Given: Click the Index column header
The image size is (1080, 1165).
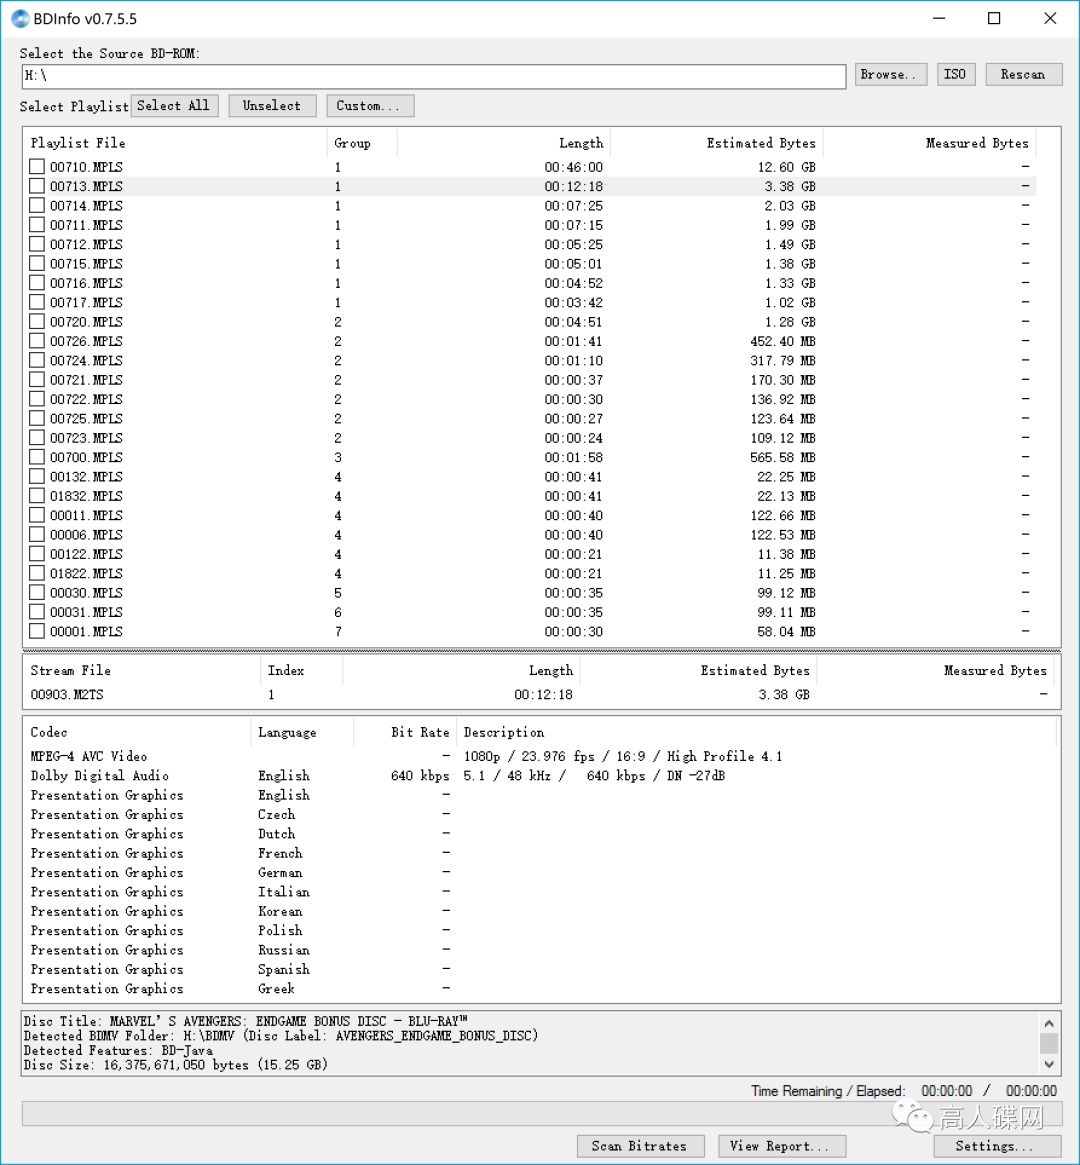Looking at the screenshot, I should click(302, 670).
